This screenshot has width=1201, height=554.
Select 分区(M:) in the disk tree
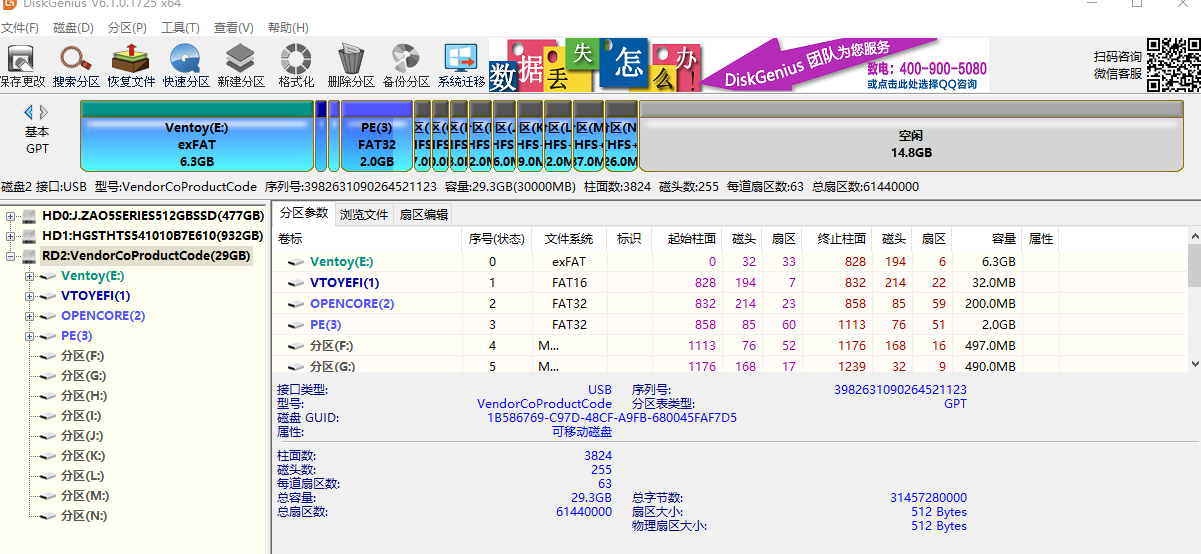point(84,496)
